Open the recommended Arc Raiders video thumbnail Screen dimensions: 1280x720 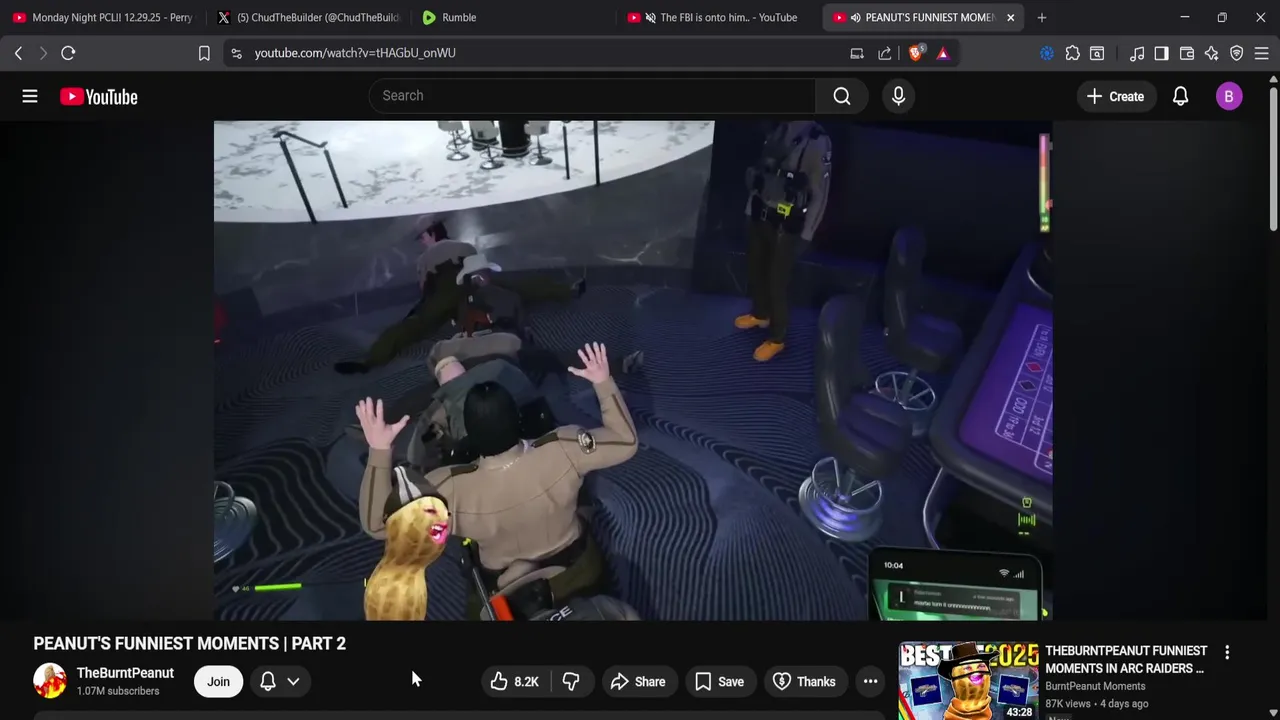pos(968,681)
